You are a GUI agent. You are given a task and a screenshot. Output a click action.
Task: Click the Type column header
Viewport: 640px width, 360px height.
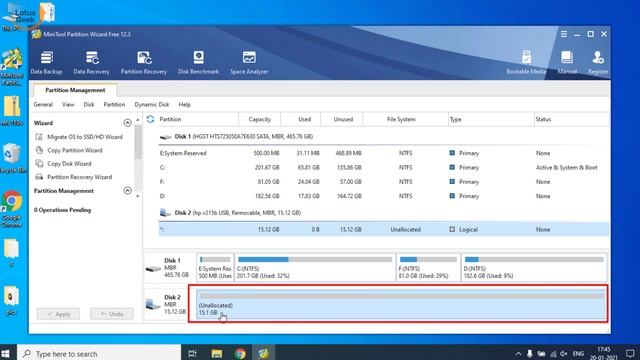491,119
